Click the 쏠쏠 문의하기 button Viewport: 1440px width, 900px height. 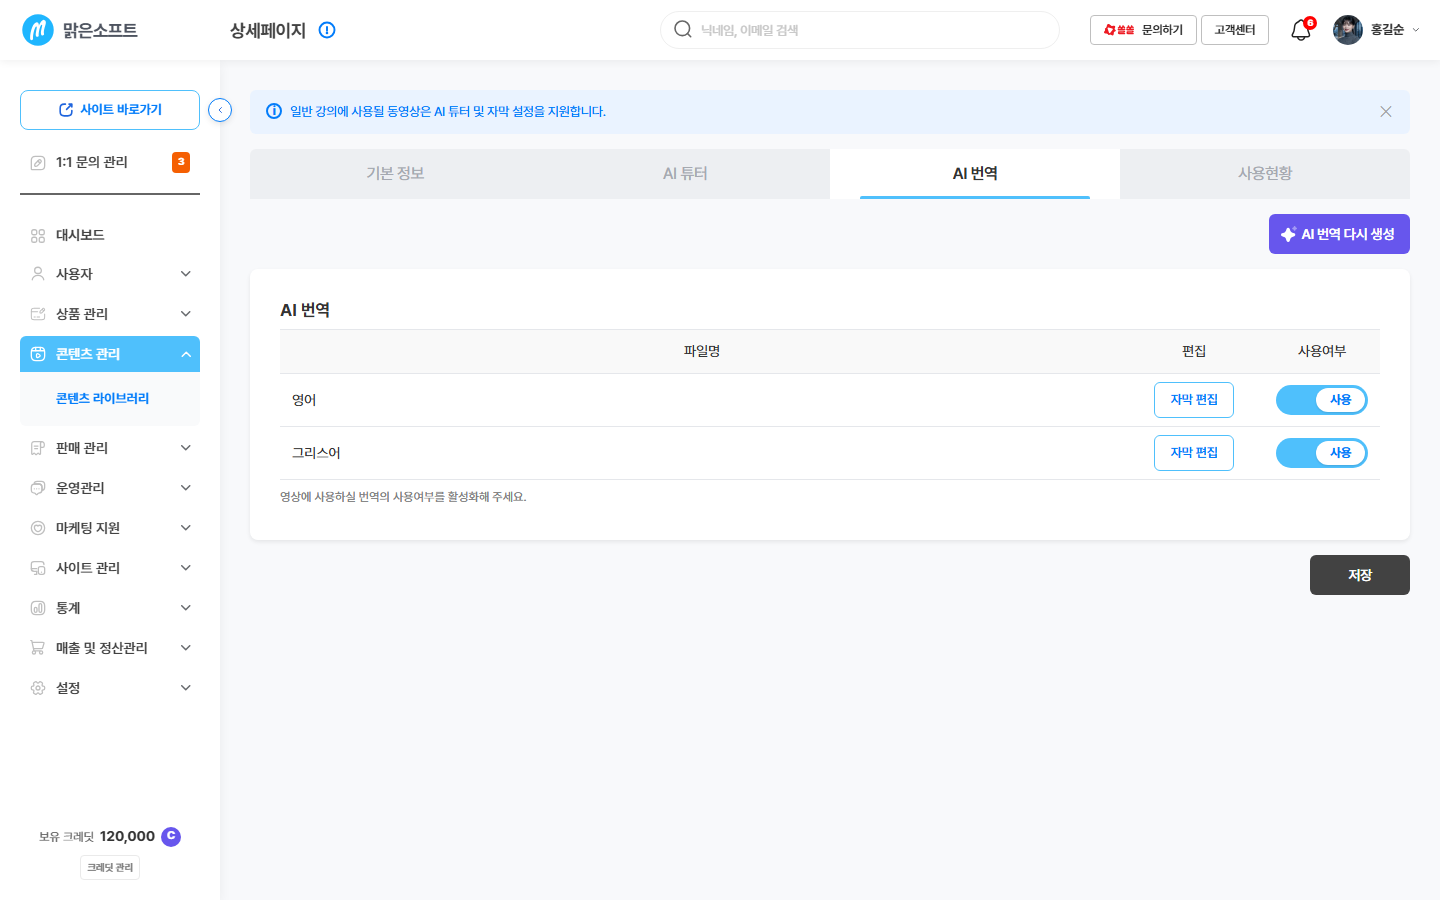1143,30
